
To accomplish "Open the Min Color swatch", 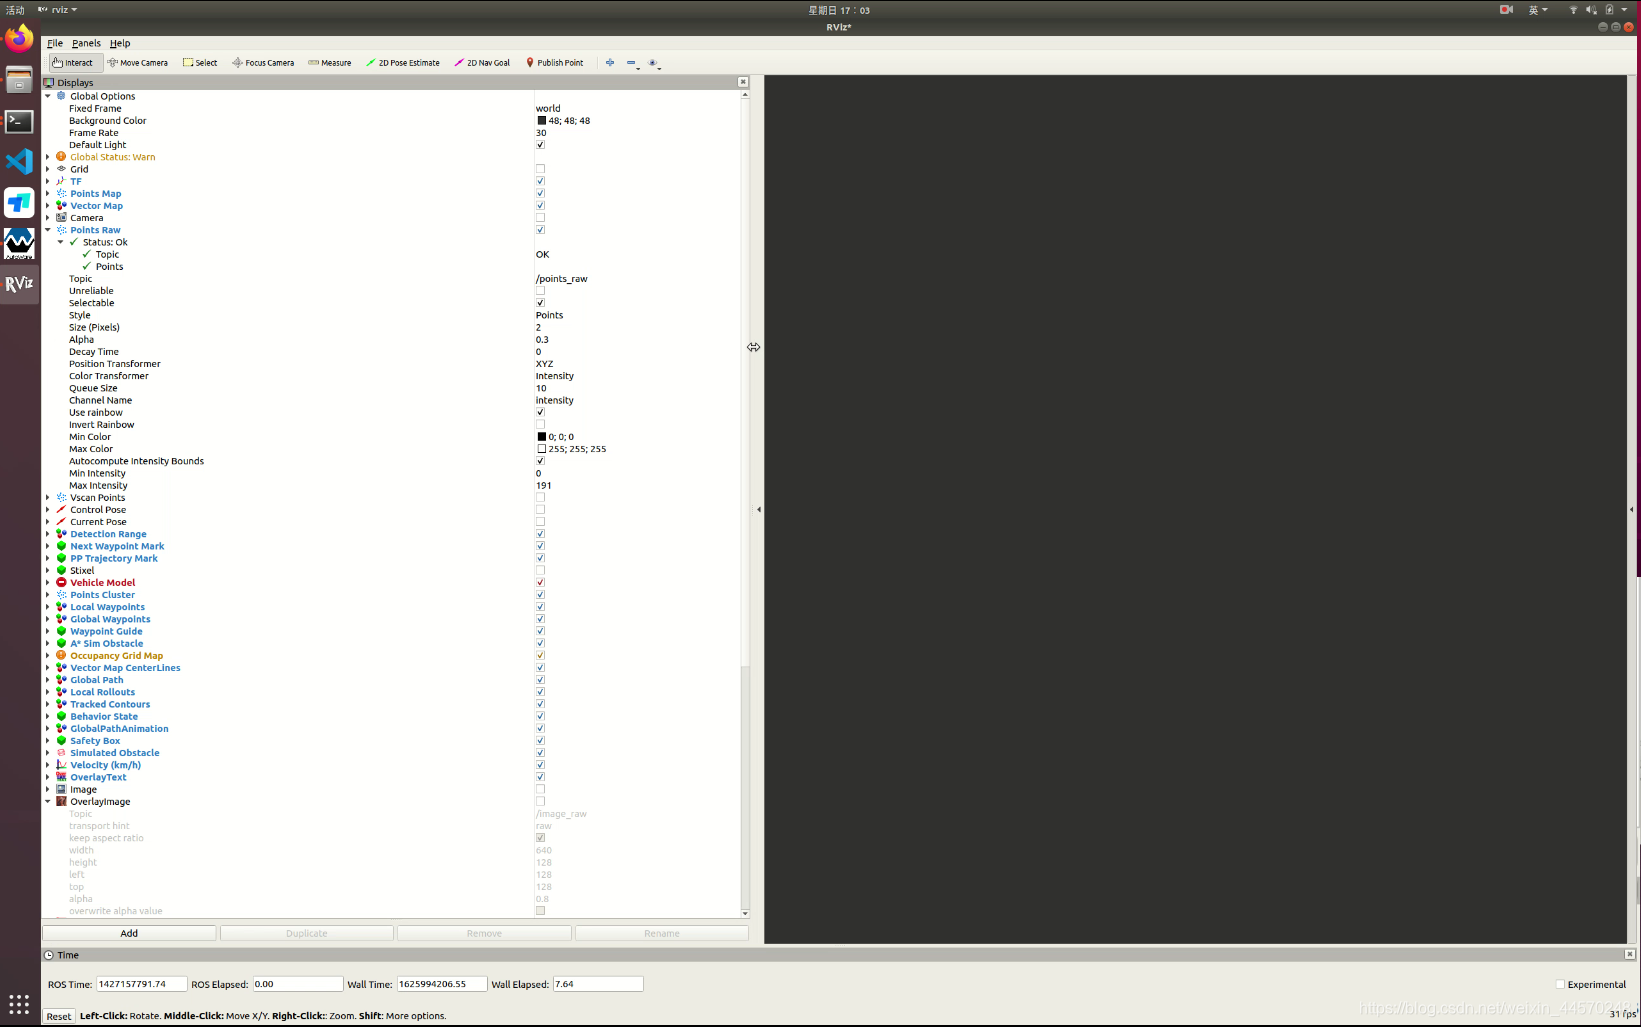I will [542, 437].
